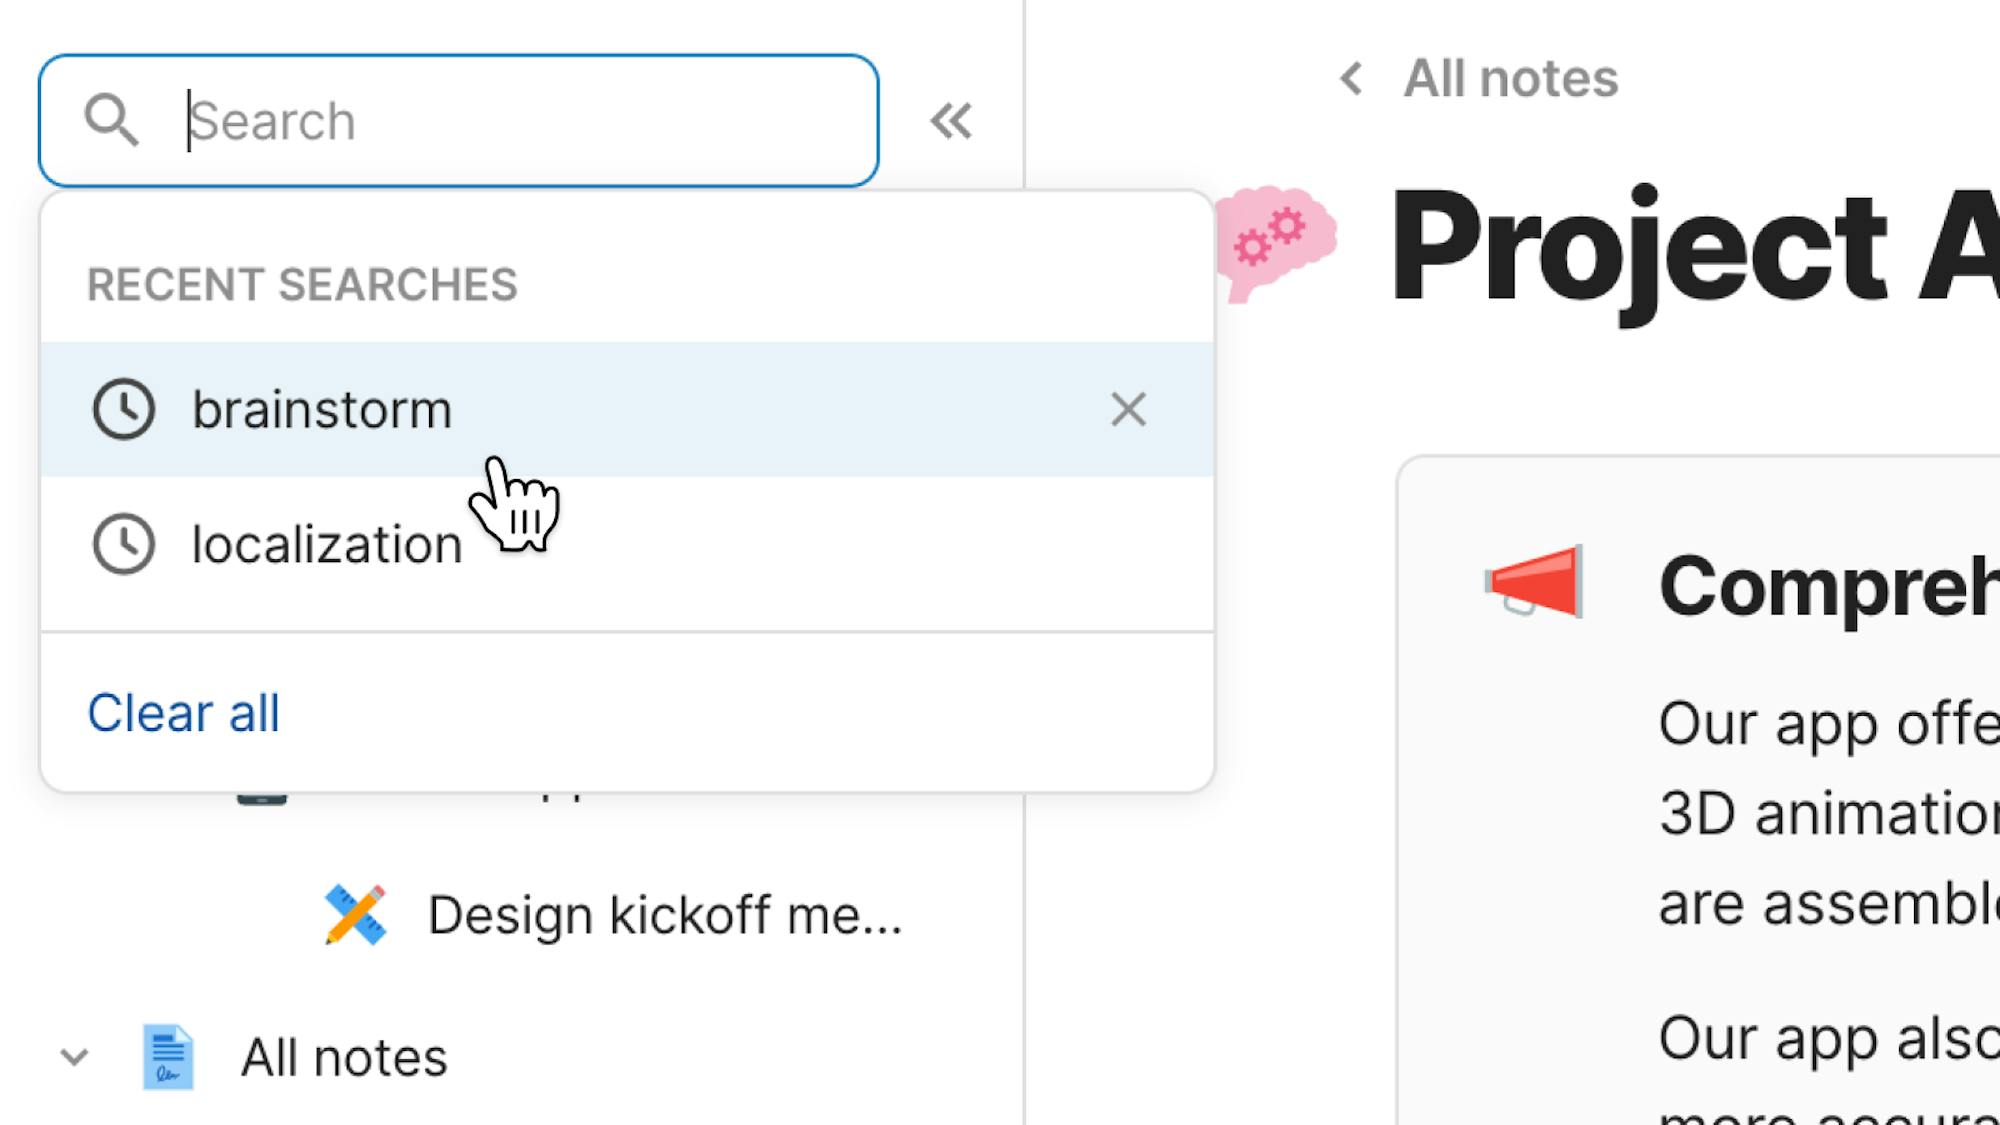Clear all recent searches

point(184,713)
